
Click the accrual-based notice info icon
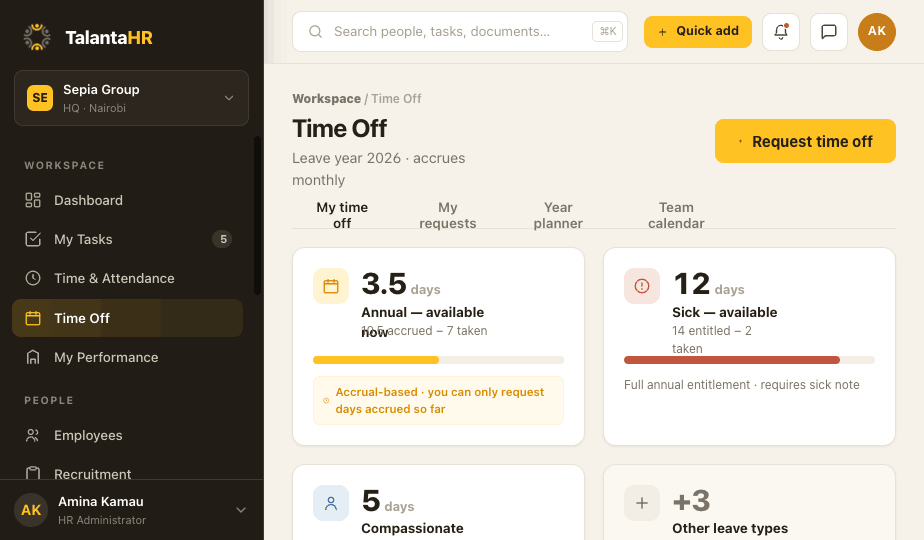coord(326,400)
